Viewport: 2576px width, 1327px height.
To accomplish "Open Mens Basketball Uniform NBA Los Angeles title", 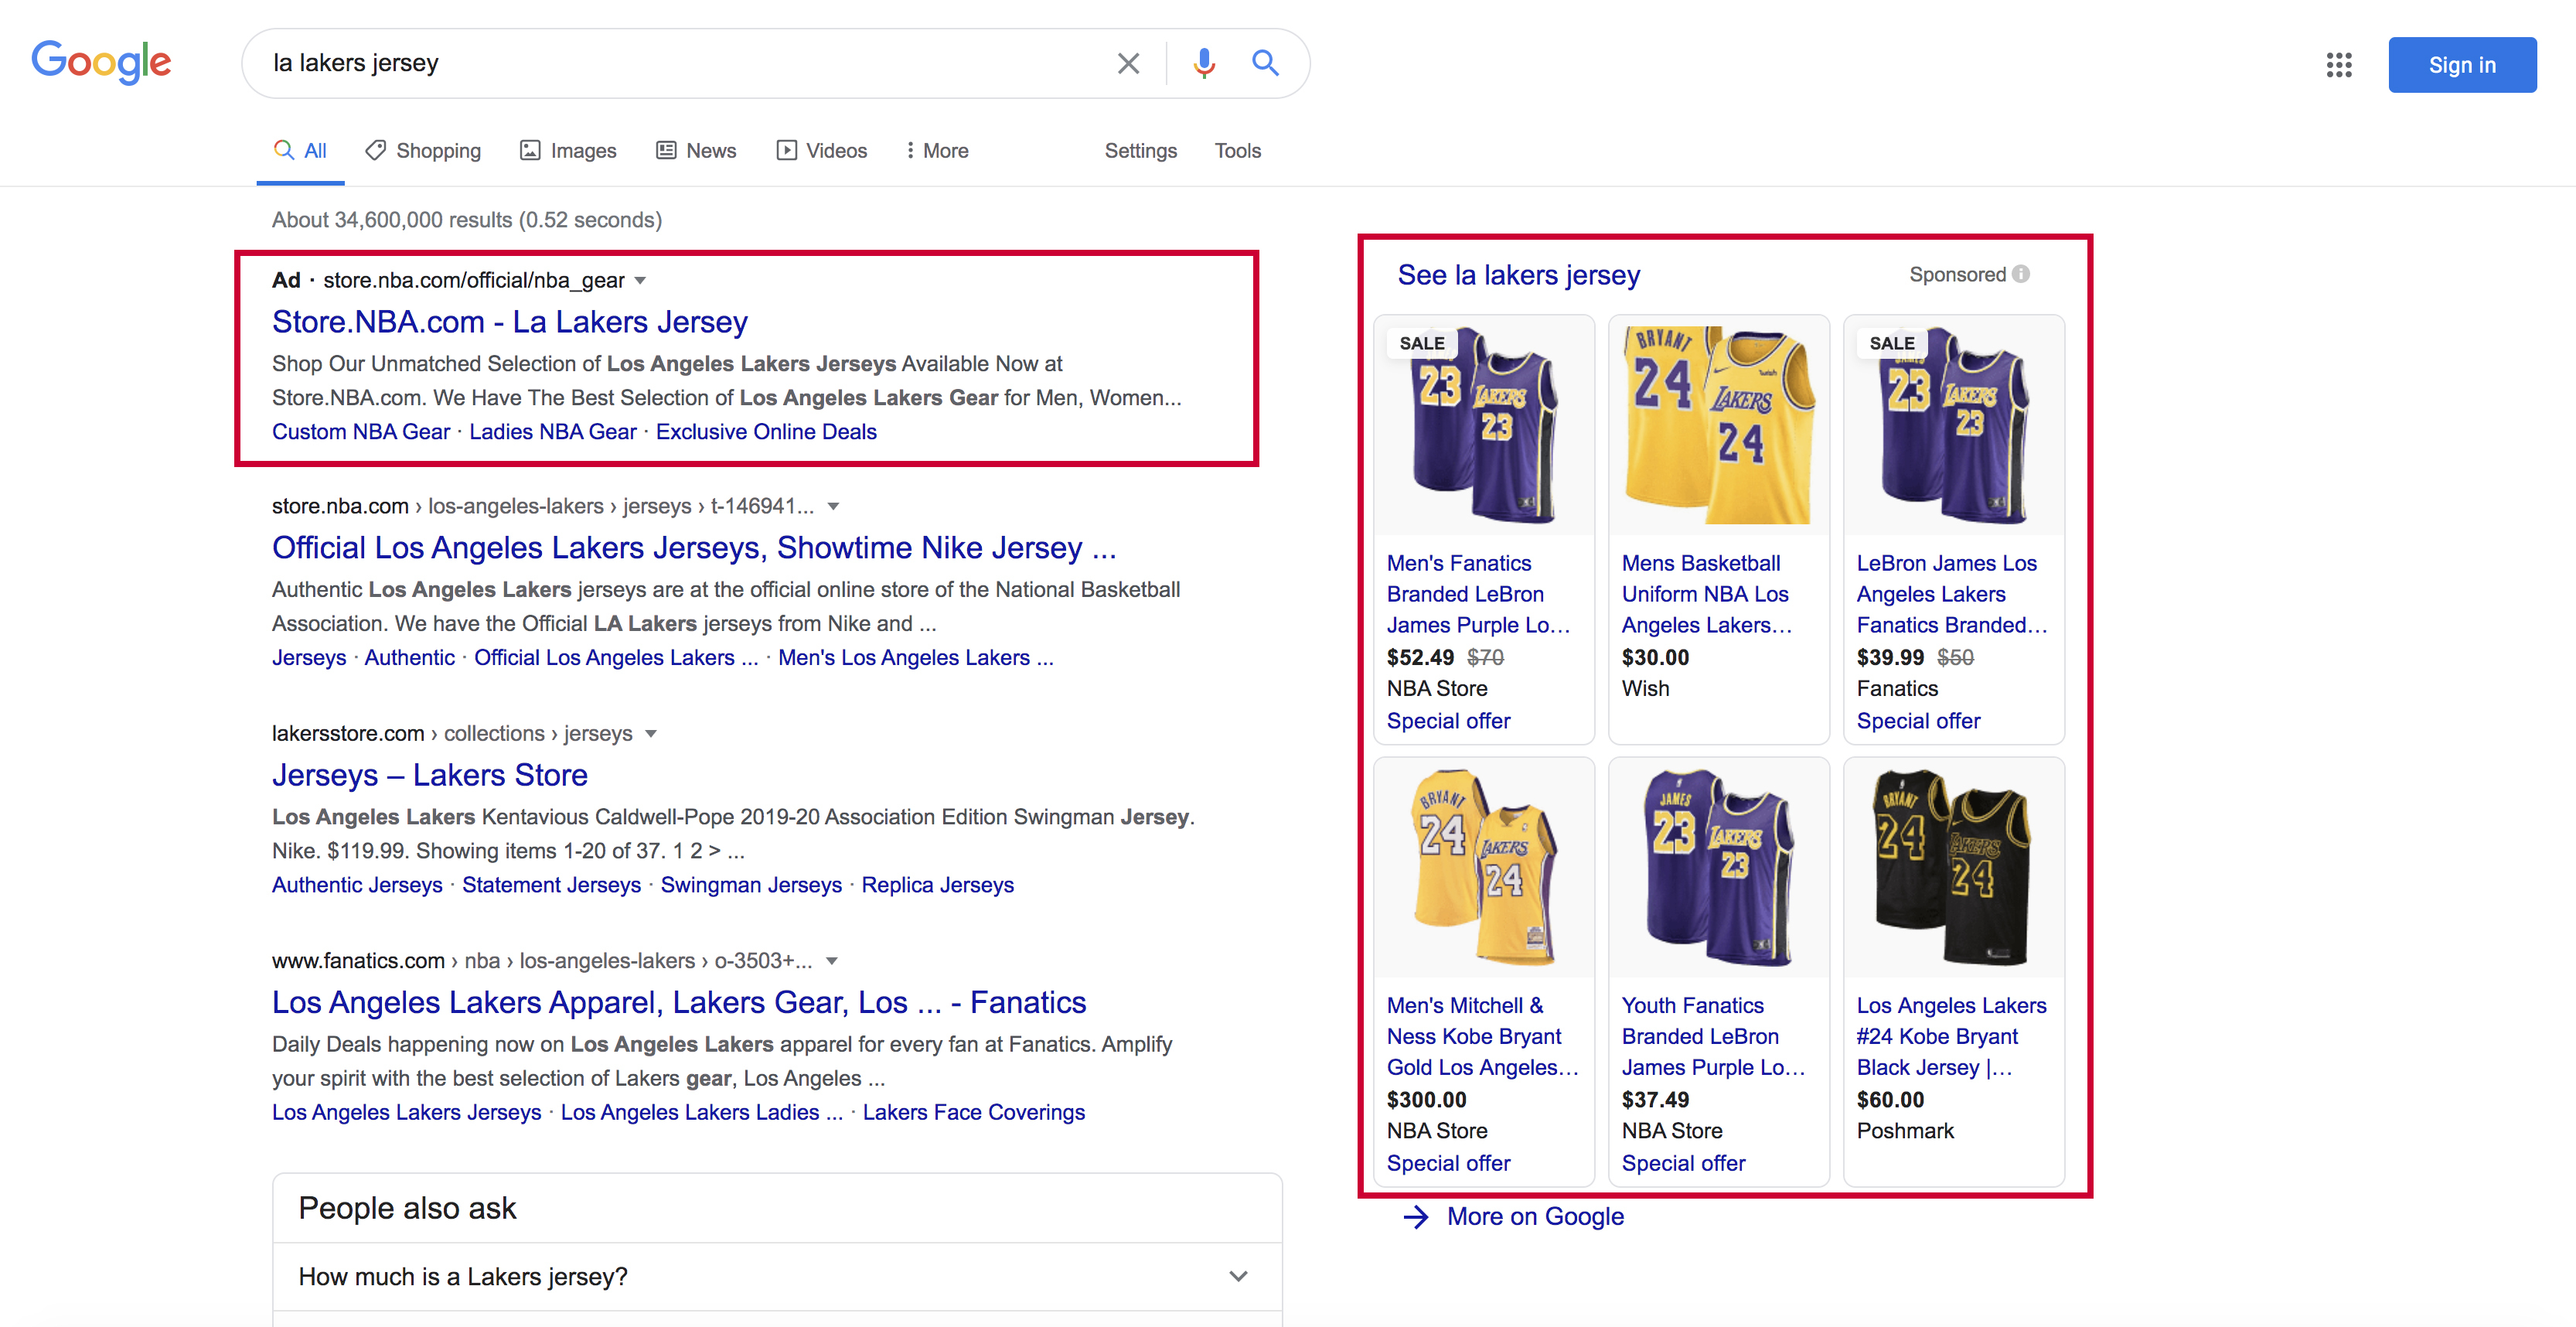I will (x=1707, y=594).
